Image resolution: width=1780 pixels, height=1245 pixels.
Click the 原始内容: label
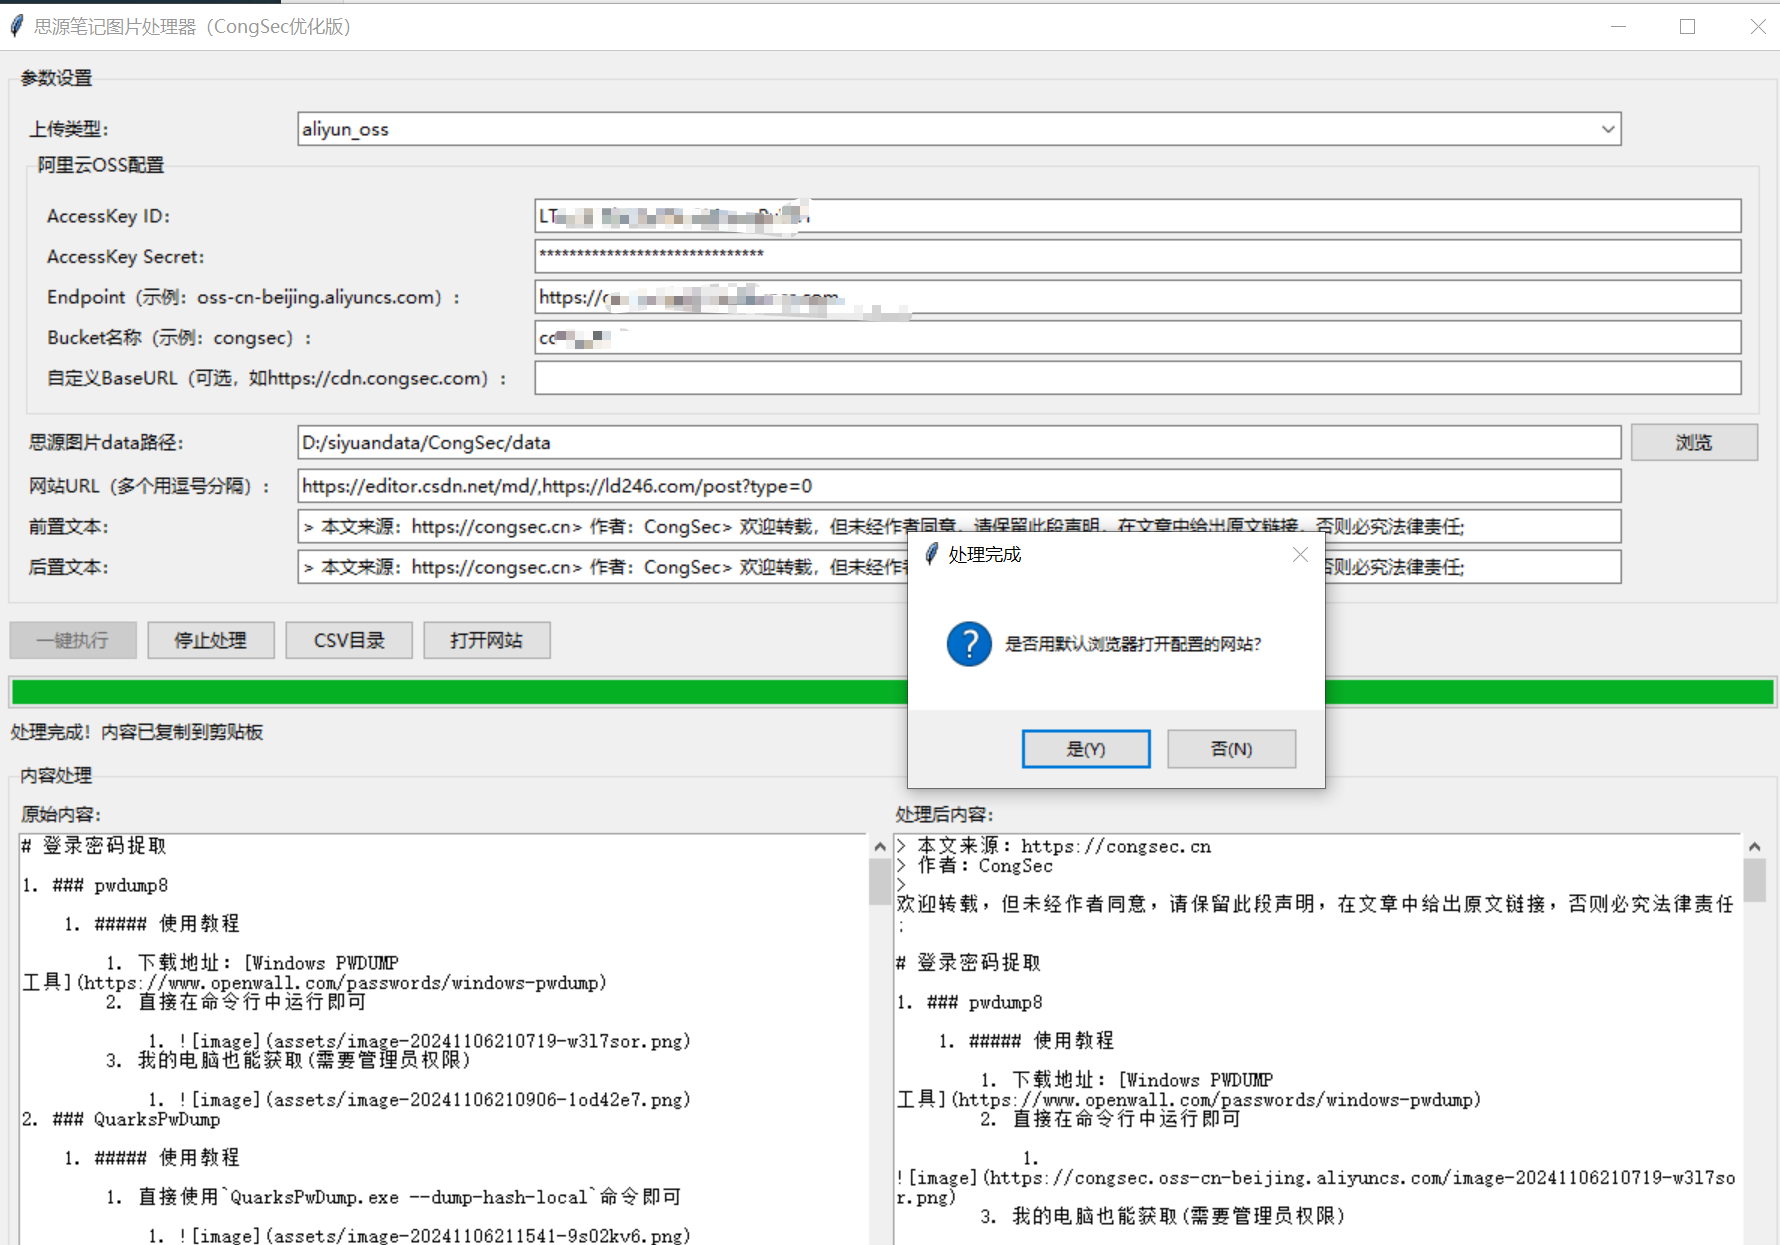(x=61, y=815)
